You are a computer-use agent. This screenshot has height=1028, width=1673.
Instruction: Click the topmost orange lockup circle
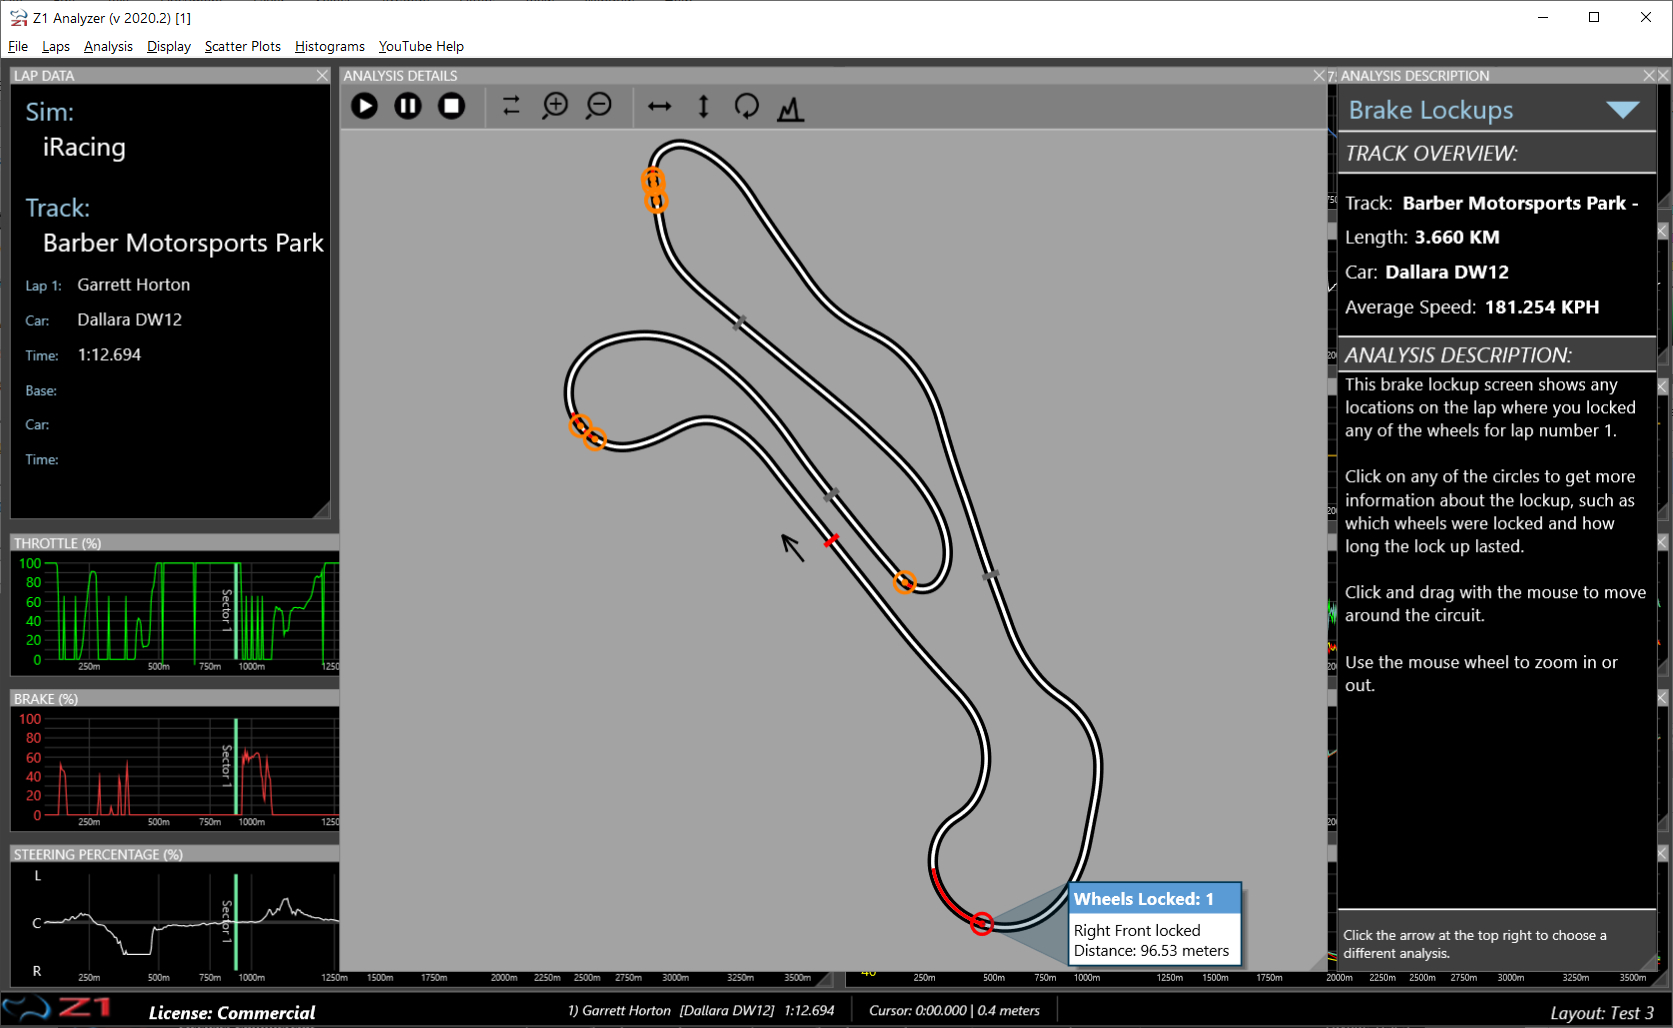point(653,180)
